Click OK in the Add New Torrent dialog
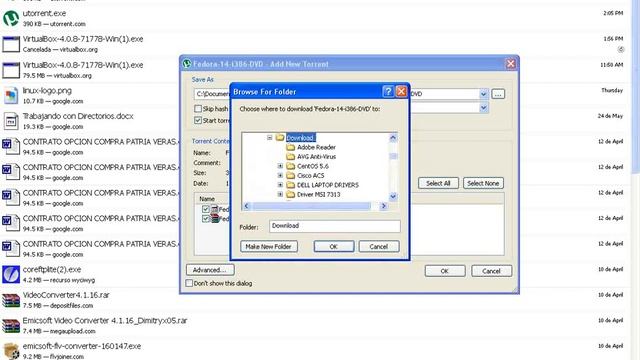Image resolution: width=640 pixels, height=360 pixels. tap(445, 271)
